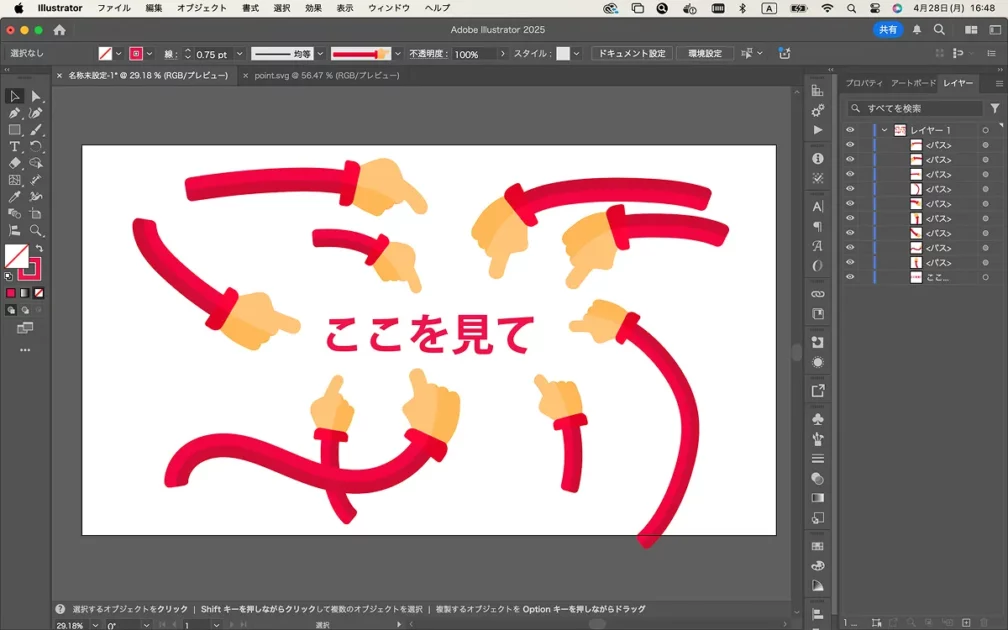Open the 効果 menu
The height and width of the screenshot is (630, 1008).
click(313, 8)
